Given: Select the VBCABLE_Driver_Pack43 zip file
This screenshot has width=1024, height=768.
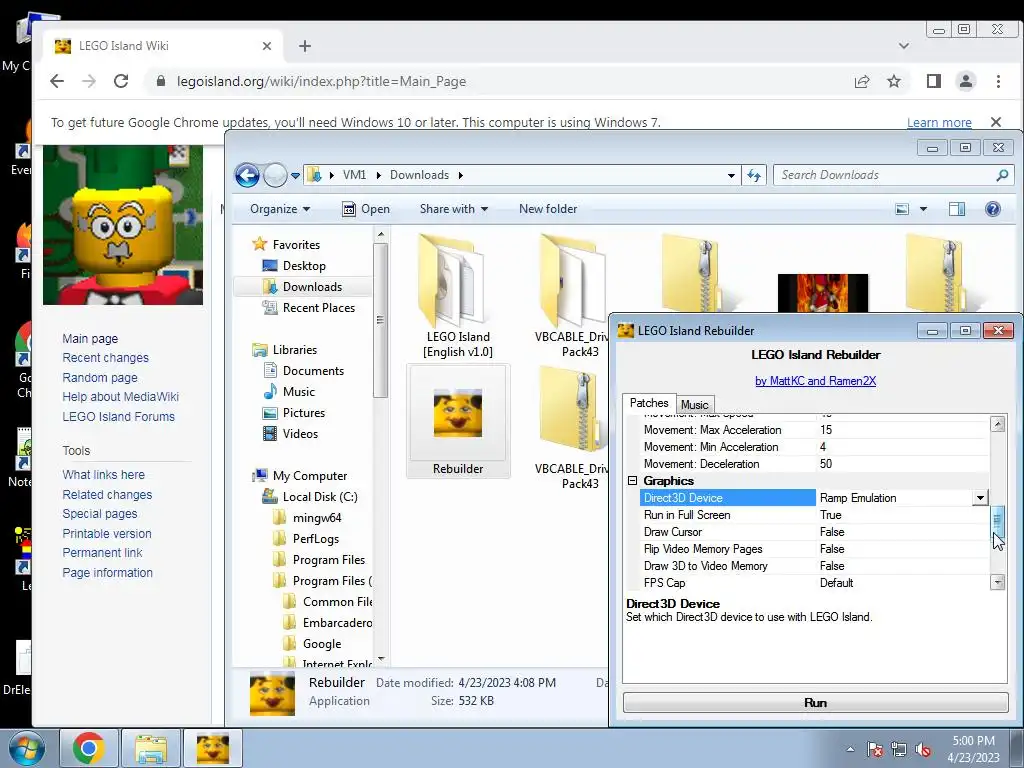Looking at the screenshot, I should coord(571,428).
